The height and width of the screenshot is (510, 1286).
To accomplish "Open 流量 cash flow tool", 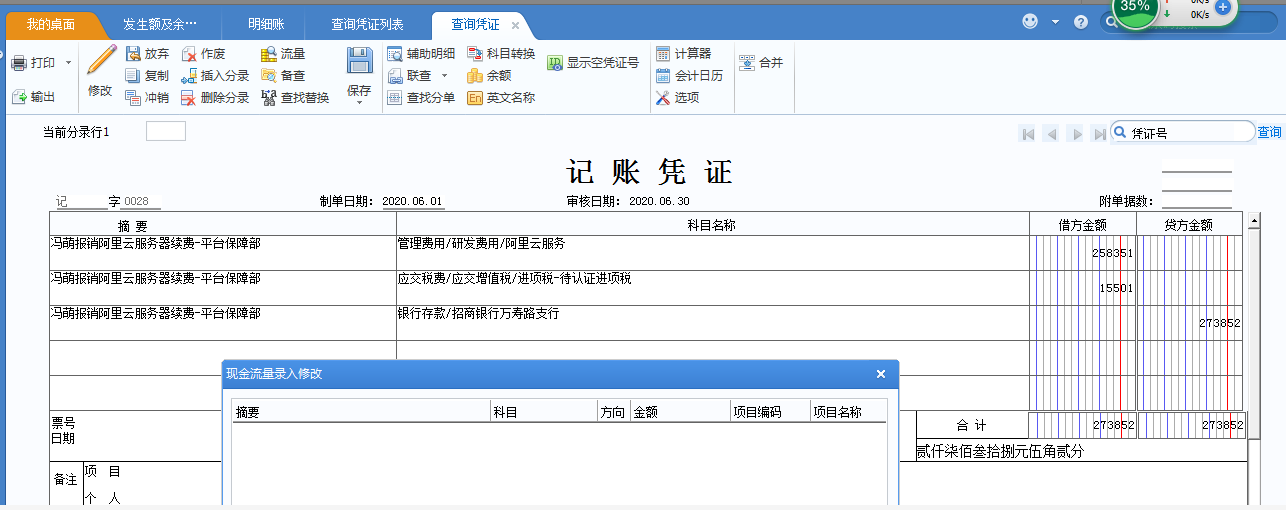I will tap(283, 54).
